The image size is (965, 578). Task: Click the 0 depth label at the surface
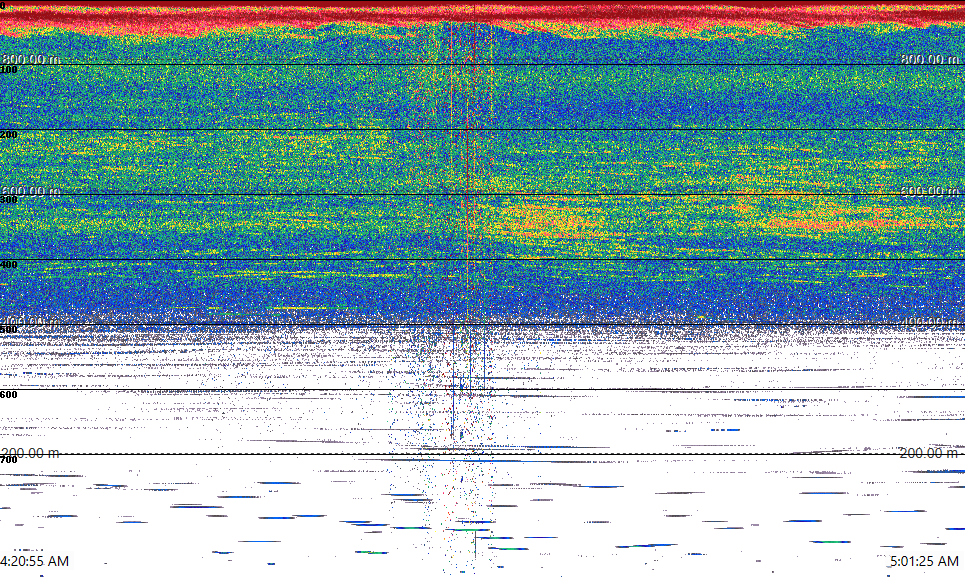(x=2, y=6)
